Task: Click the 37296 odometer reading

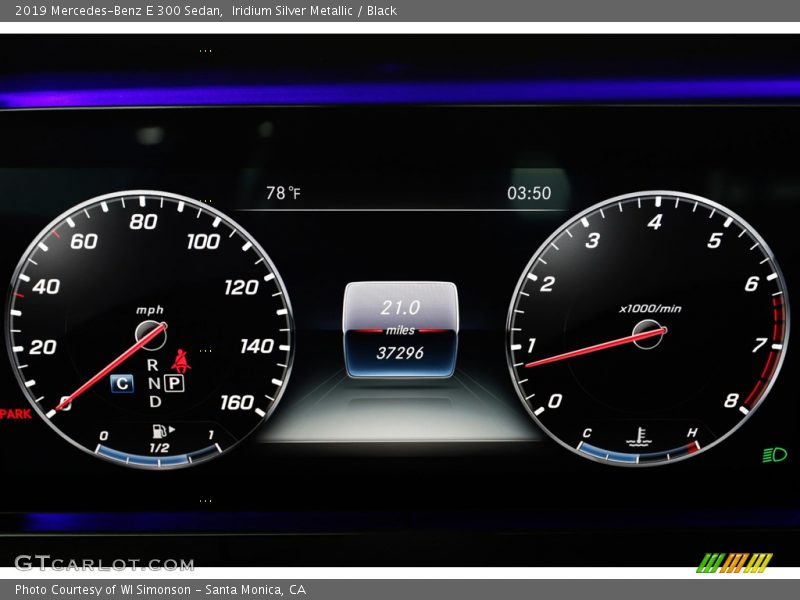Action: (x=400, y=353)
